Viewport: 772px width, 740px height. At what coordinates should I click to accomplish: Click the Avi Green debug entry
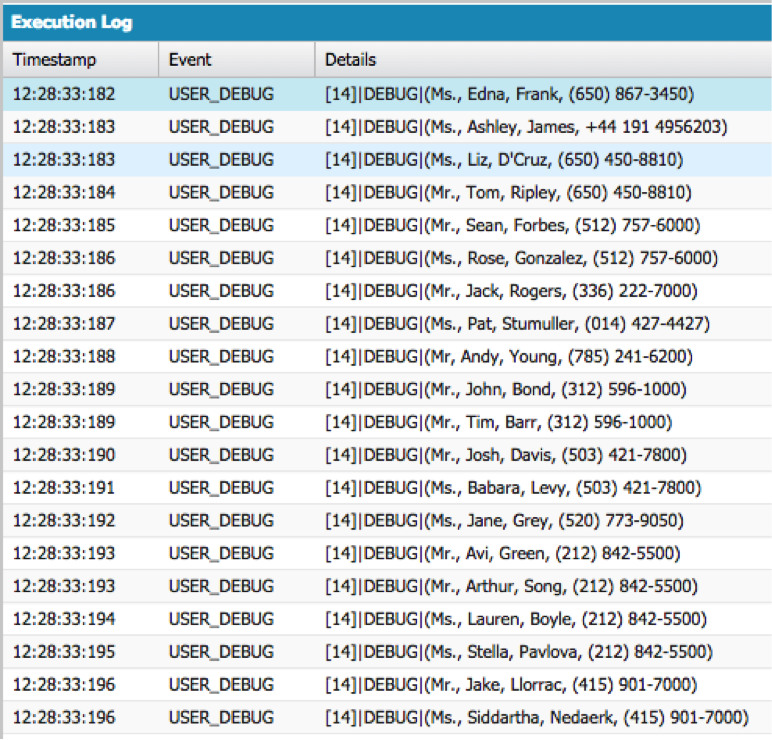tap(387, 553)
